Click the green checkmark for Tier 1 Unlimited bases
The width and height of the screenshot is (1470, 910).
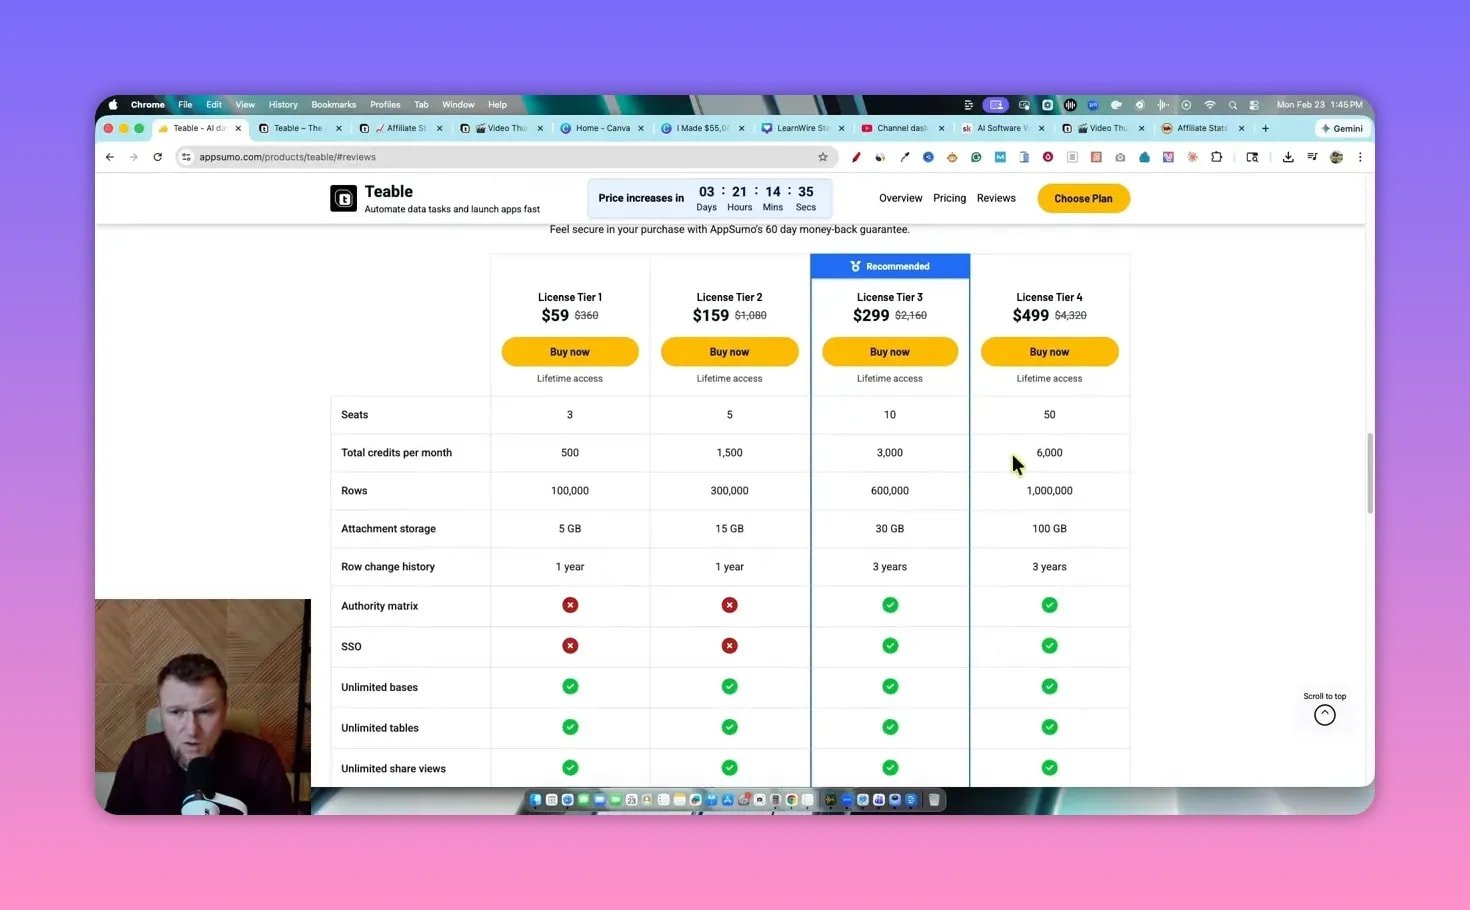click(570, 686)
